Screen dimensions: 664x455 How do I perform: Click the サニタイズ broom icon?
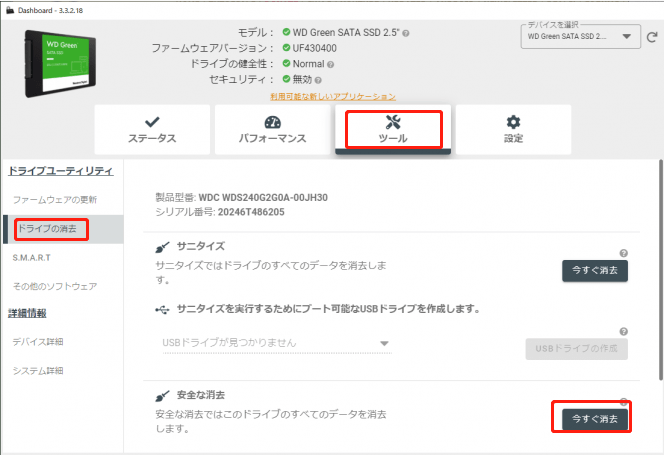162,247
